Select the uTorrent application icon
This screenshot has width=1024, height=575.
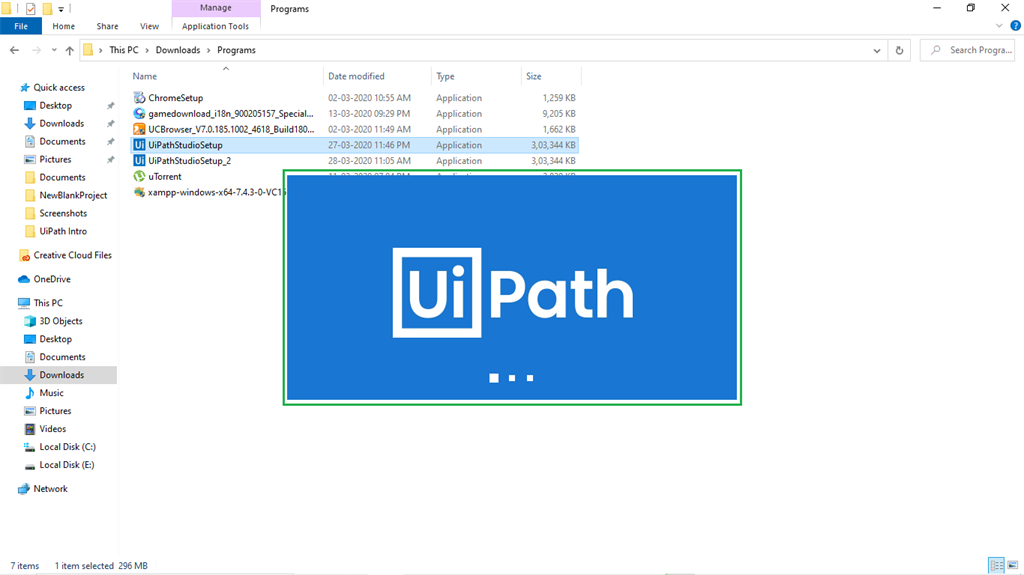[139, 176]
